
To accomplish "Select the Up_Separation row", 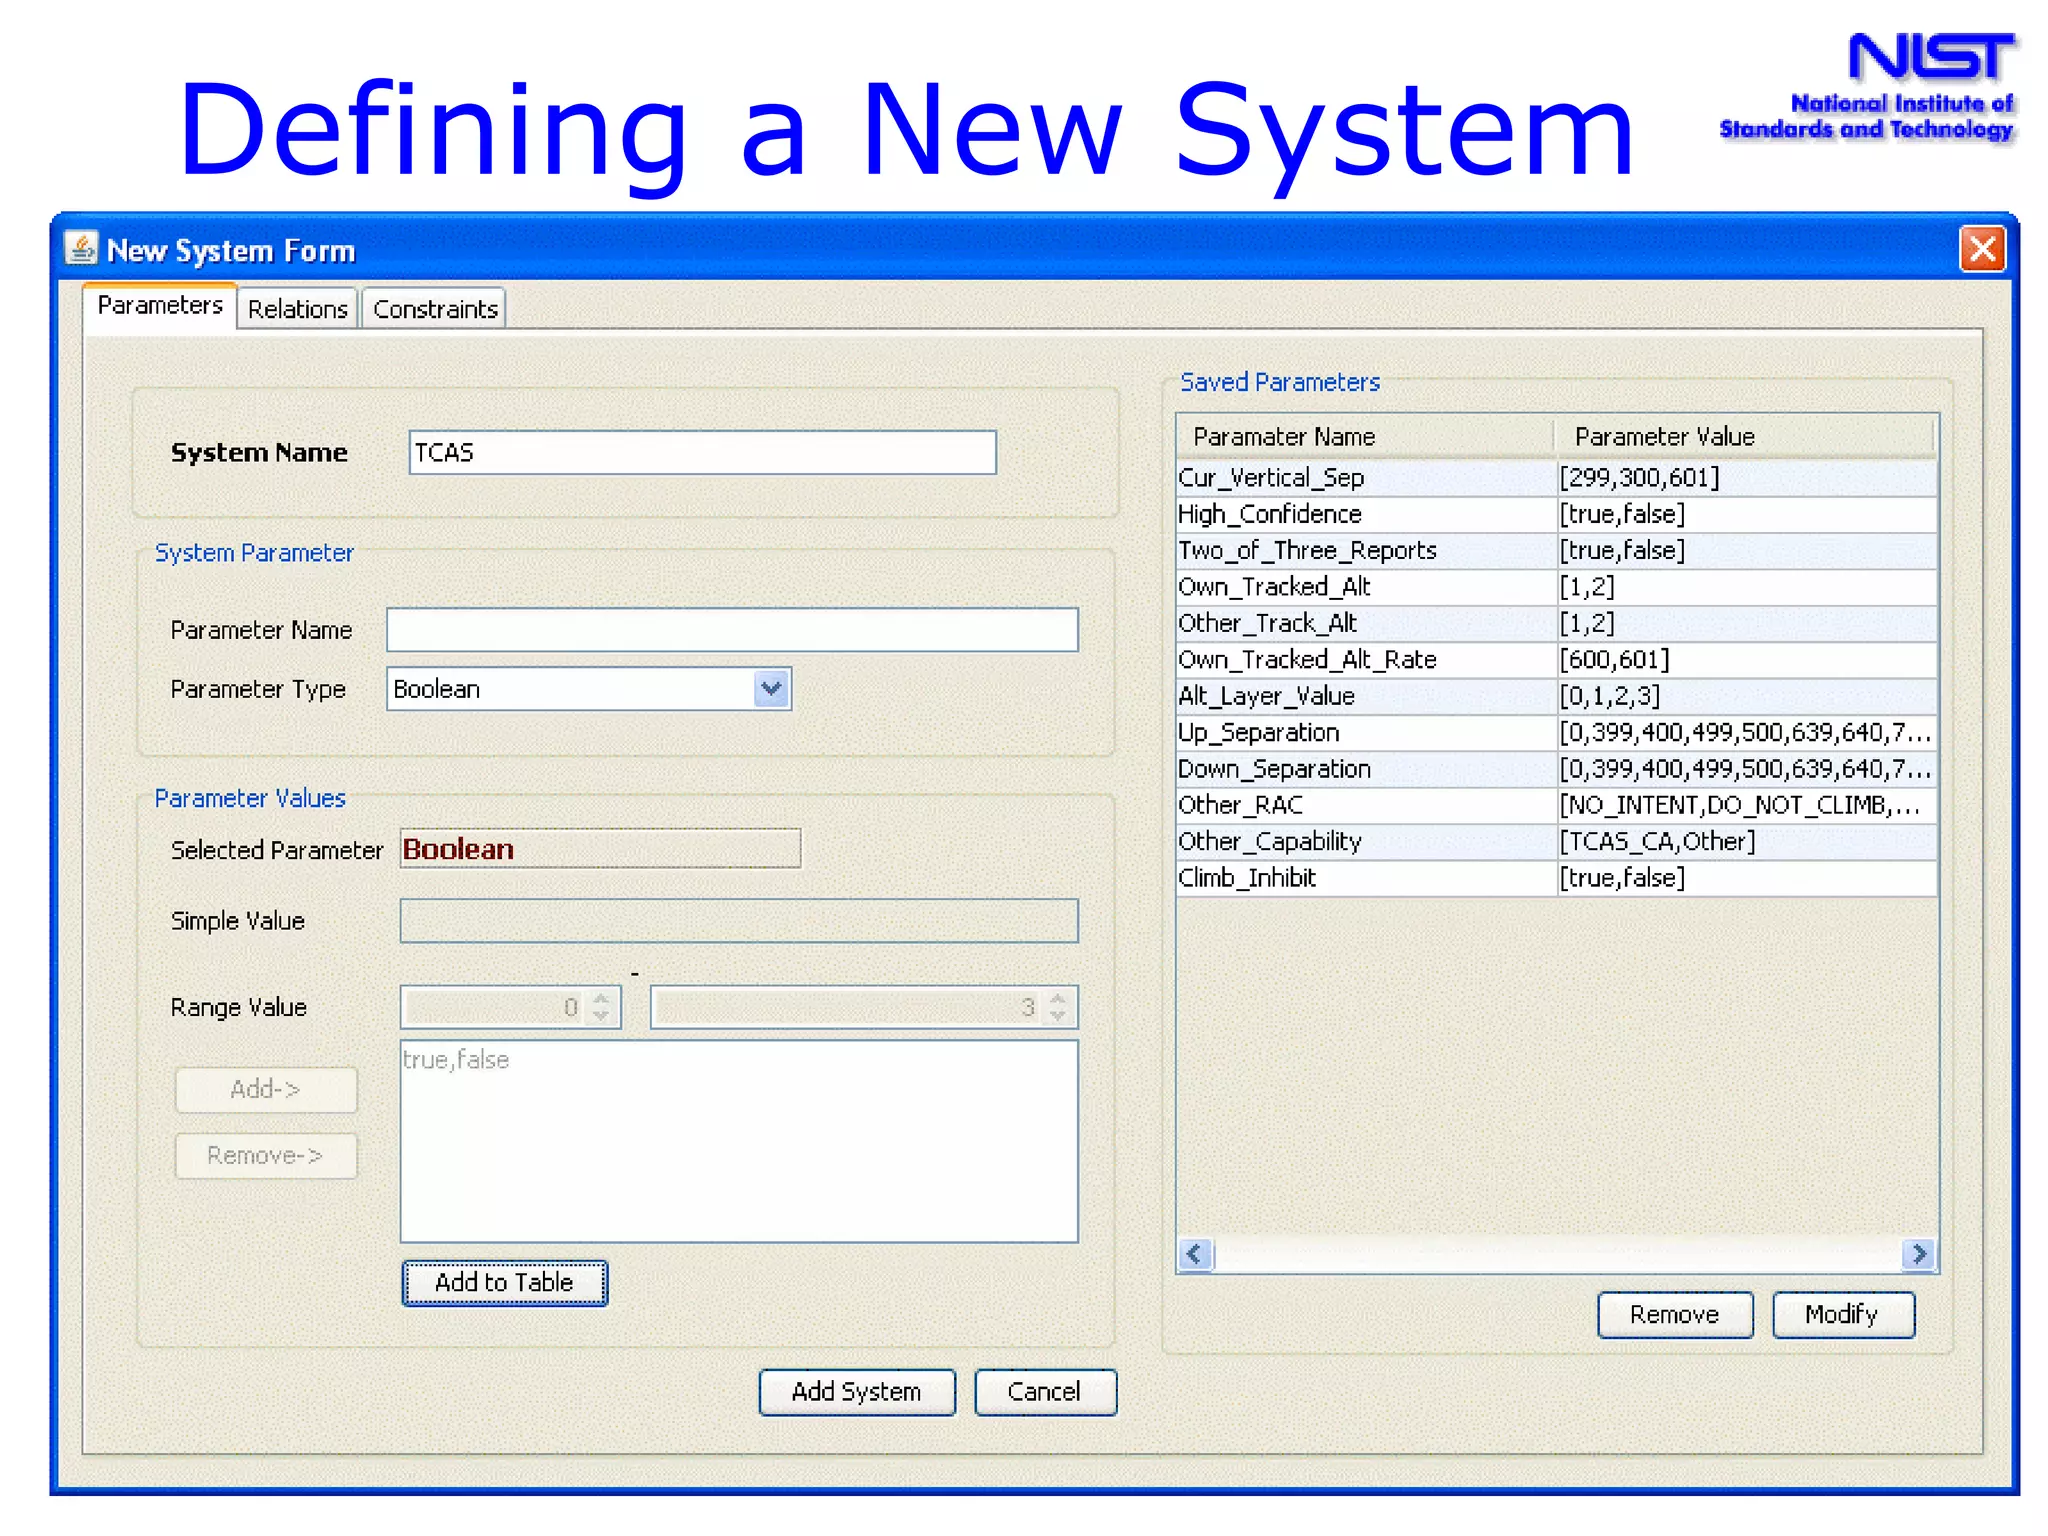I will point(1557,733).
